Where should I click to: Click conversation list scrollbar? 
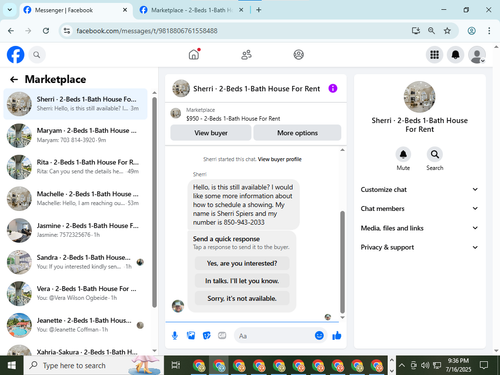[x=154, y=202]
